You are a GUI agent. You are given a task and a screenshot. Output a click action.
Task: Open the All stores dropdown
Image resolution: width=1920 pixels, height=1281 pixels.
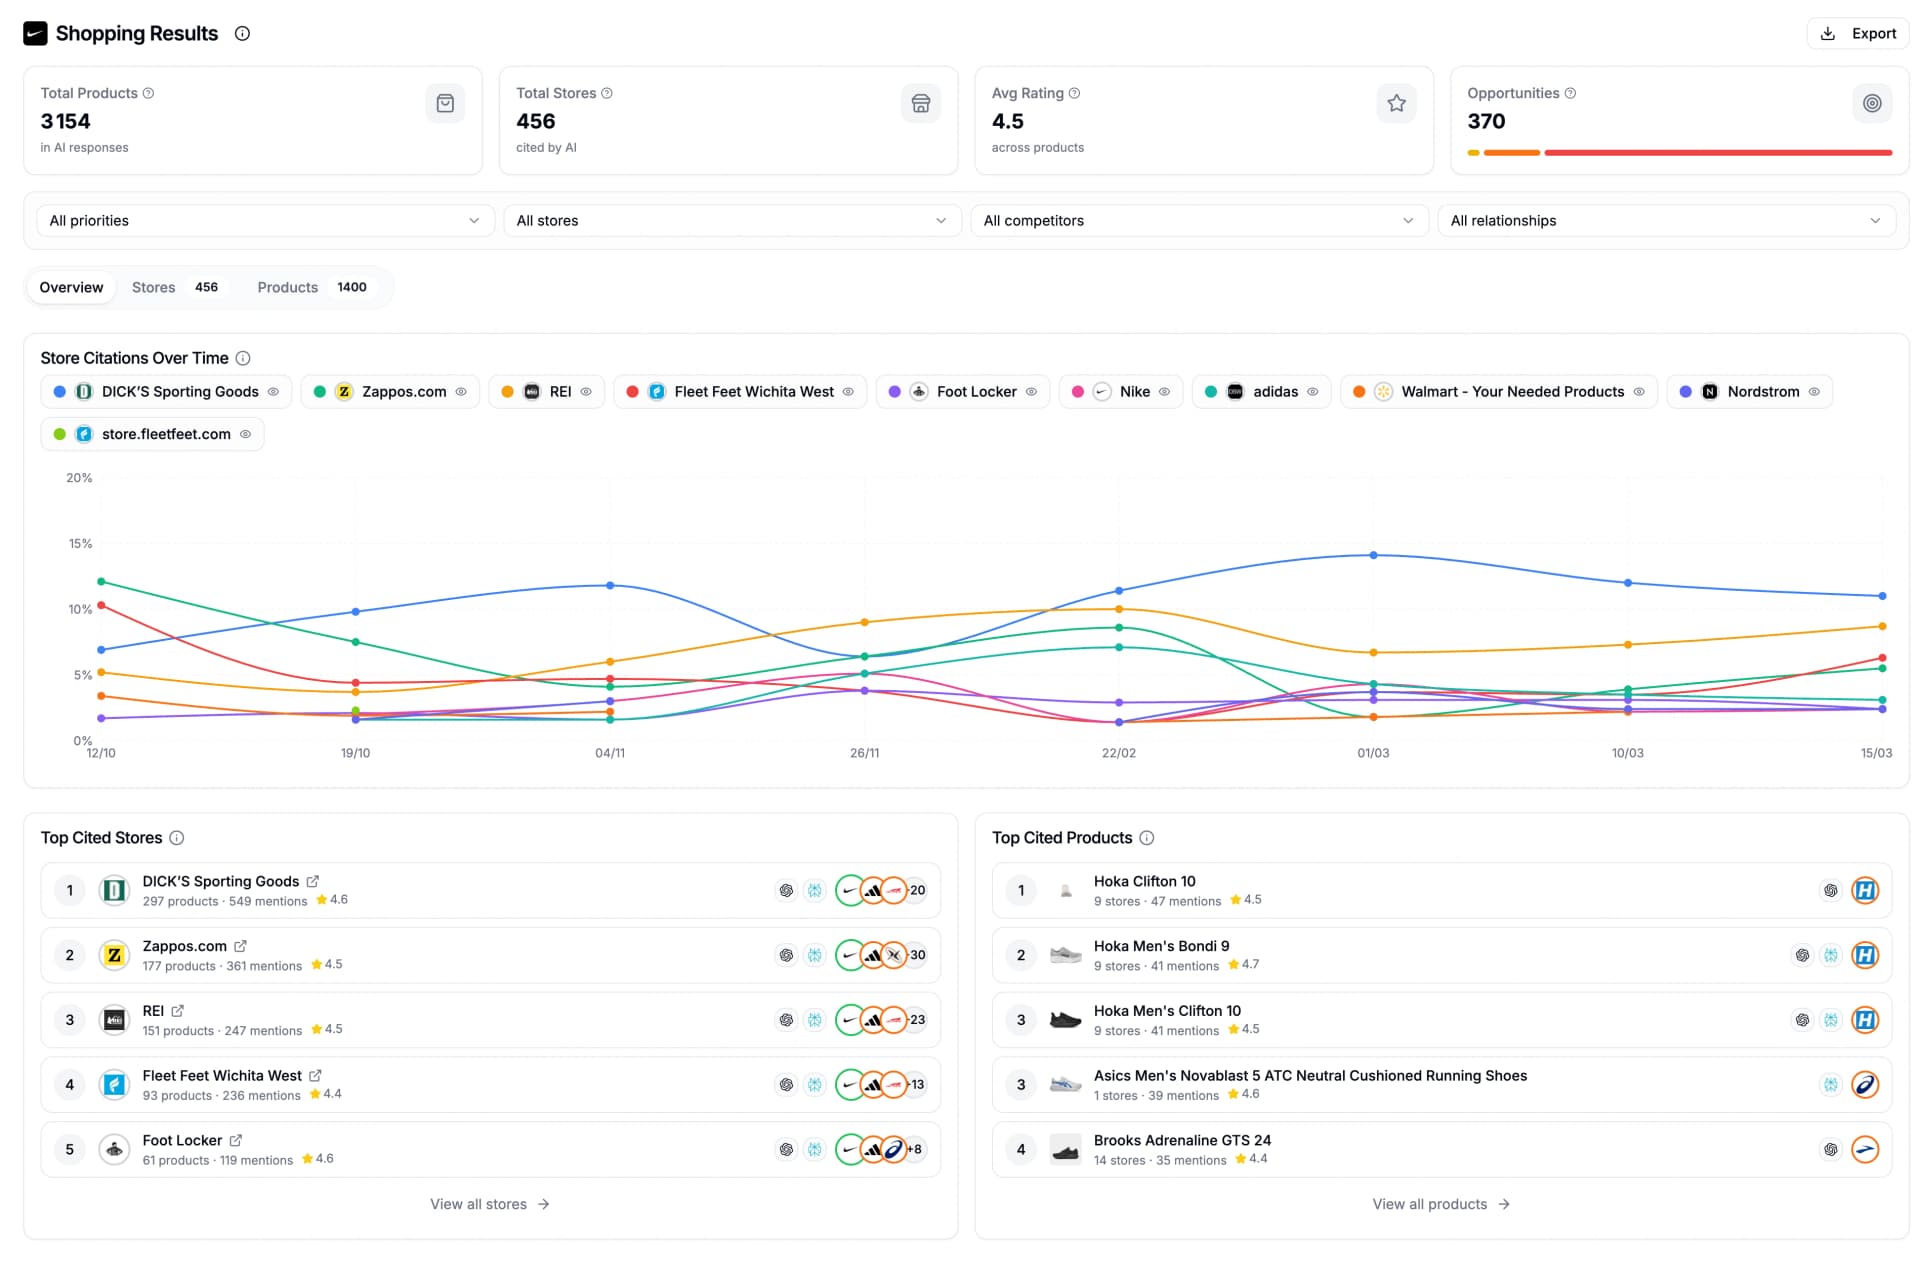(x=732, y=220)
